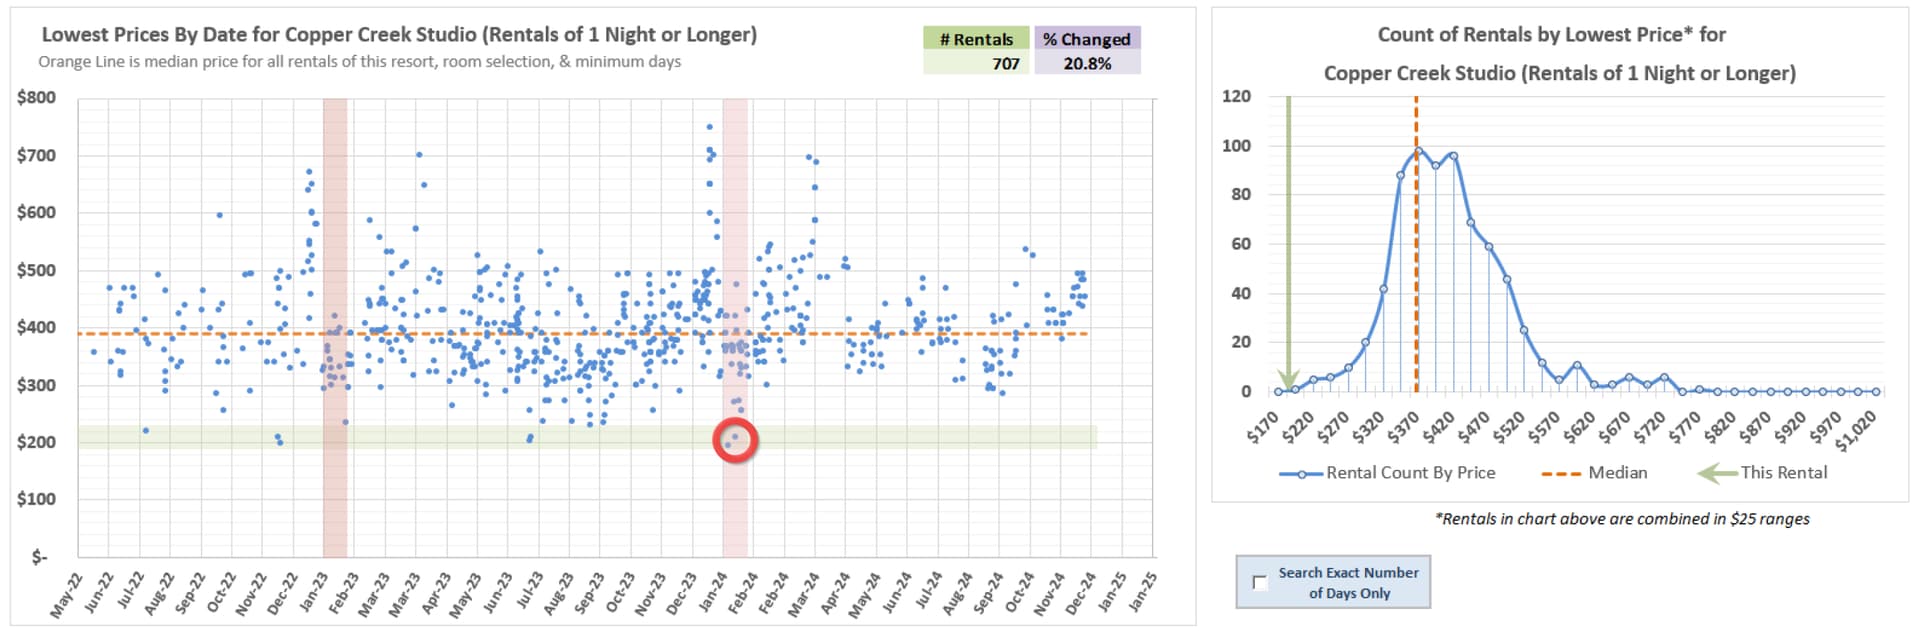Click the Lowest Prices By Date chart title

399,34
